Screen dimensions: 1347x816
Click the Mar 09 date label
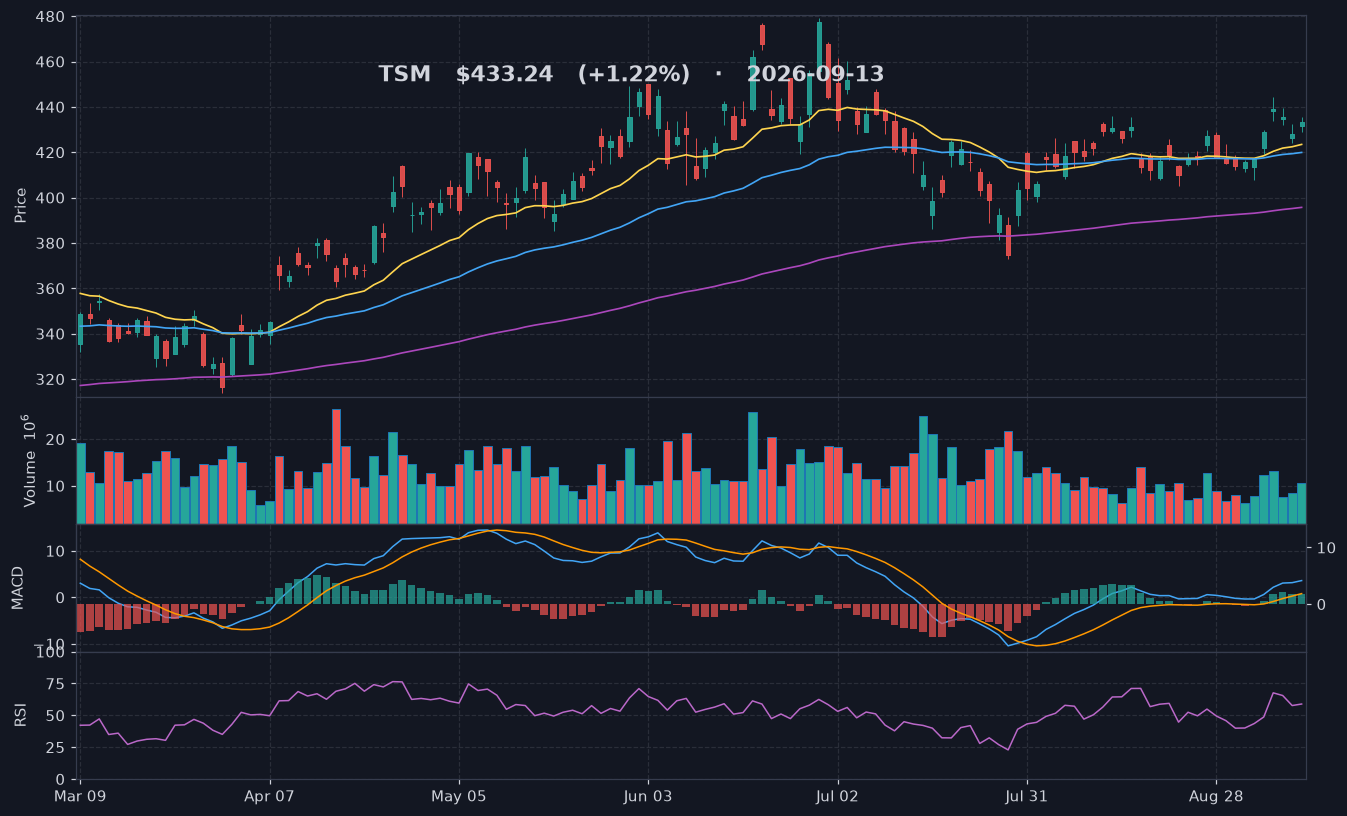80,797
